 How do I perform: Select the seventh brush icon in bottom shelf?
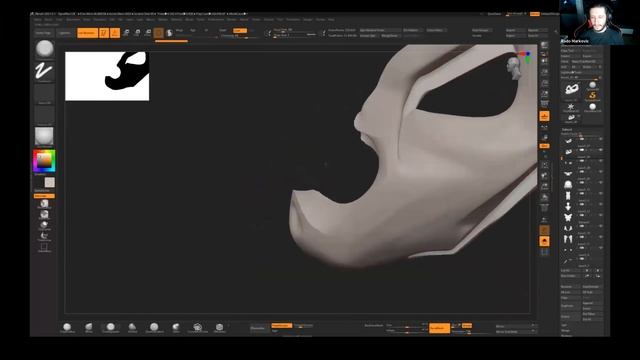click(x=198, y=327)
